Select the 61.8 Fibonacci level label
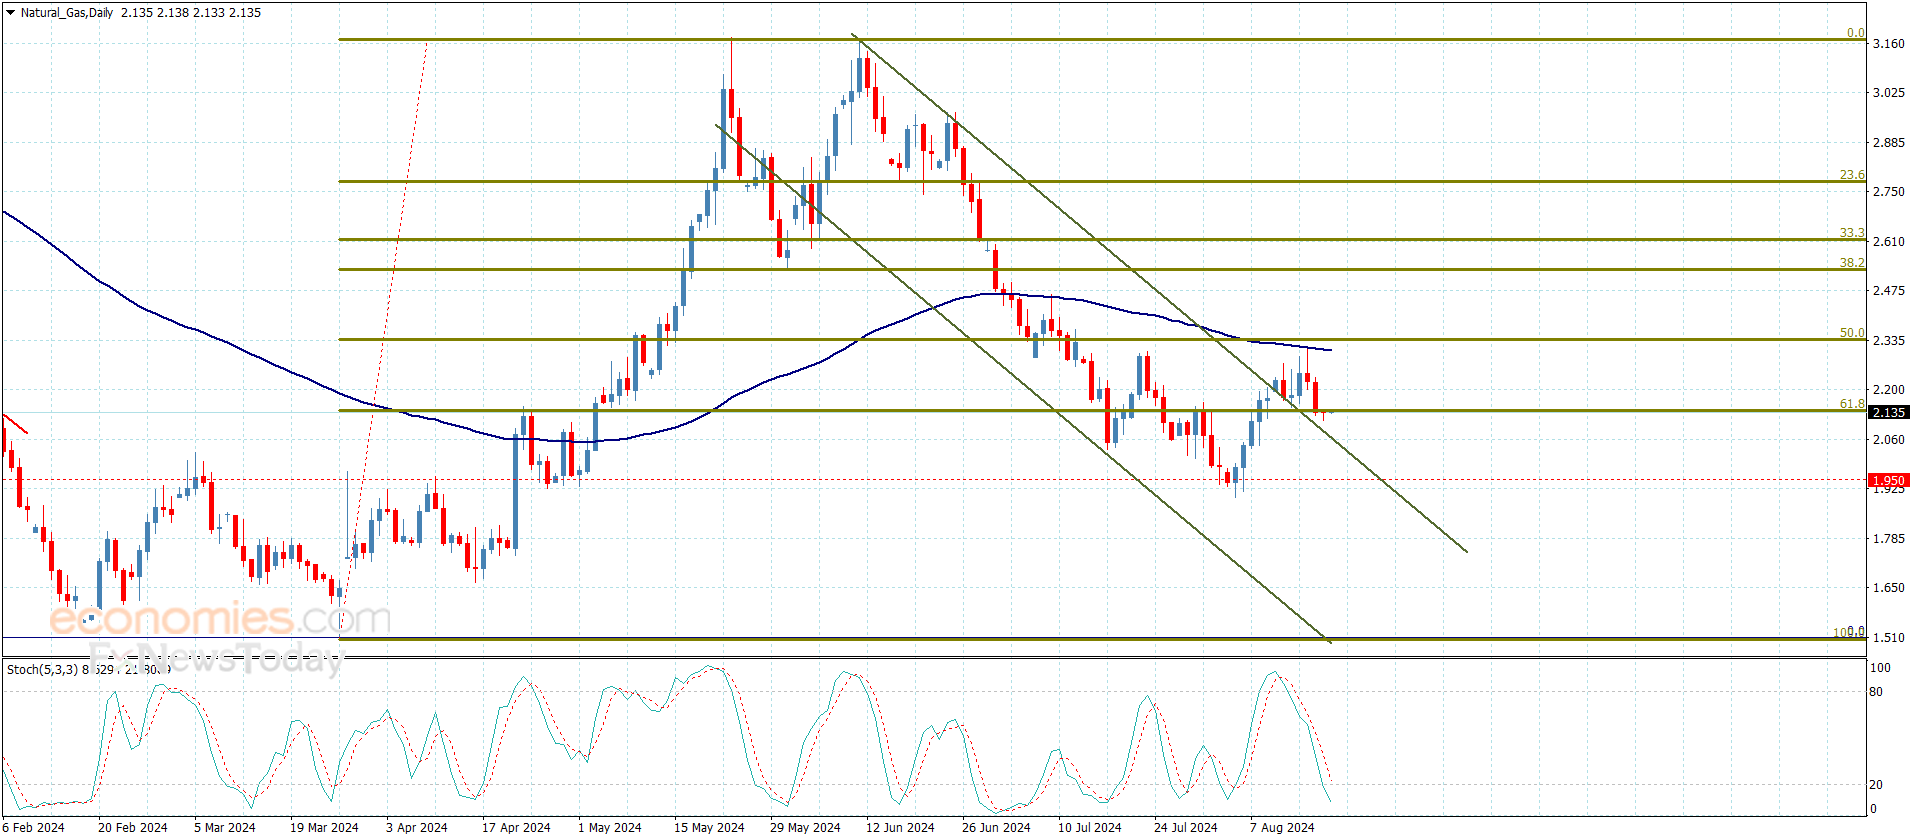 point(1852,404)
